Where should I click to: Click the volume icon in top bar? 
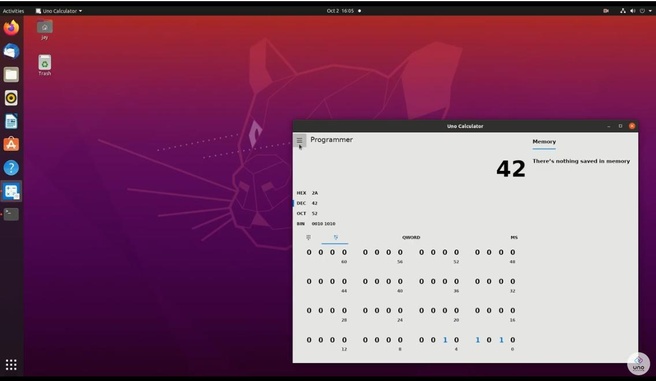pyautogui.click(x=633, y=11)
